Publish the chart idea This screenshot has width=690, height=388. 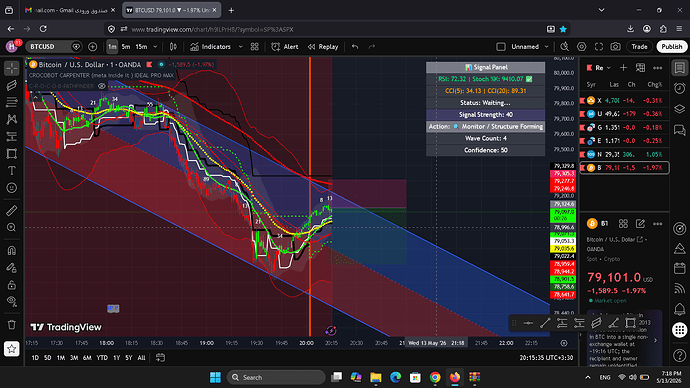click(x=672, y=47)
